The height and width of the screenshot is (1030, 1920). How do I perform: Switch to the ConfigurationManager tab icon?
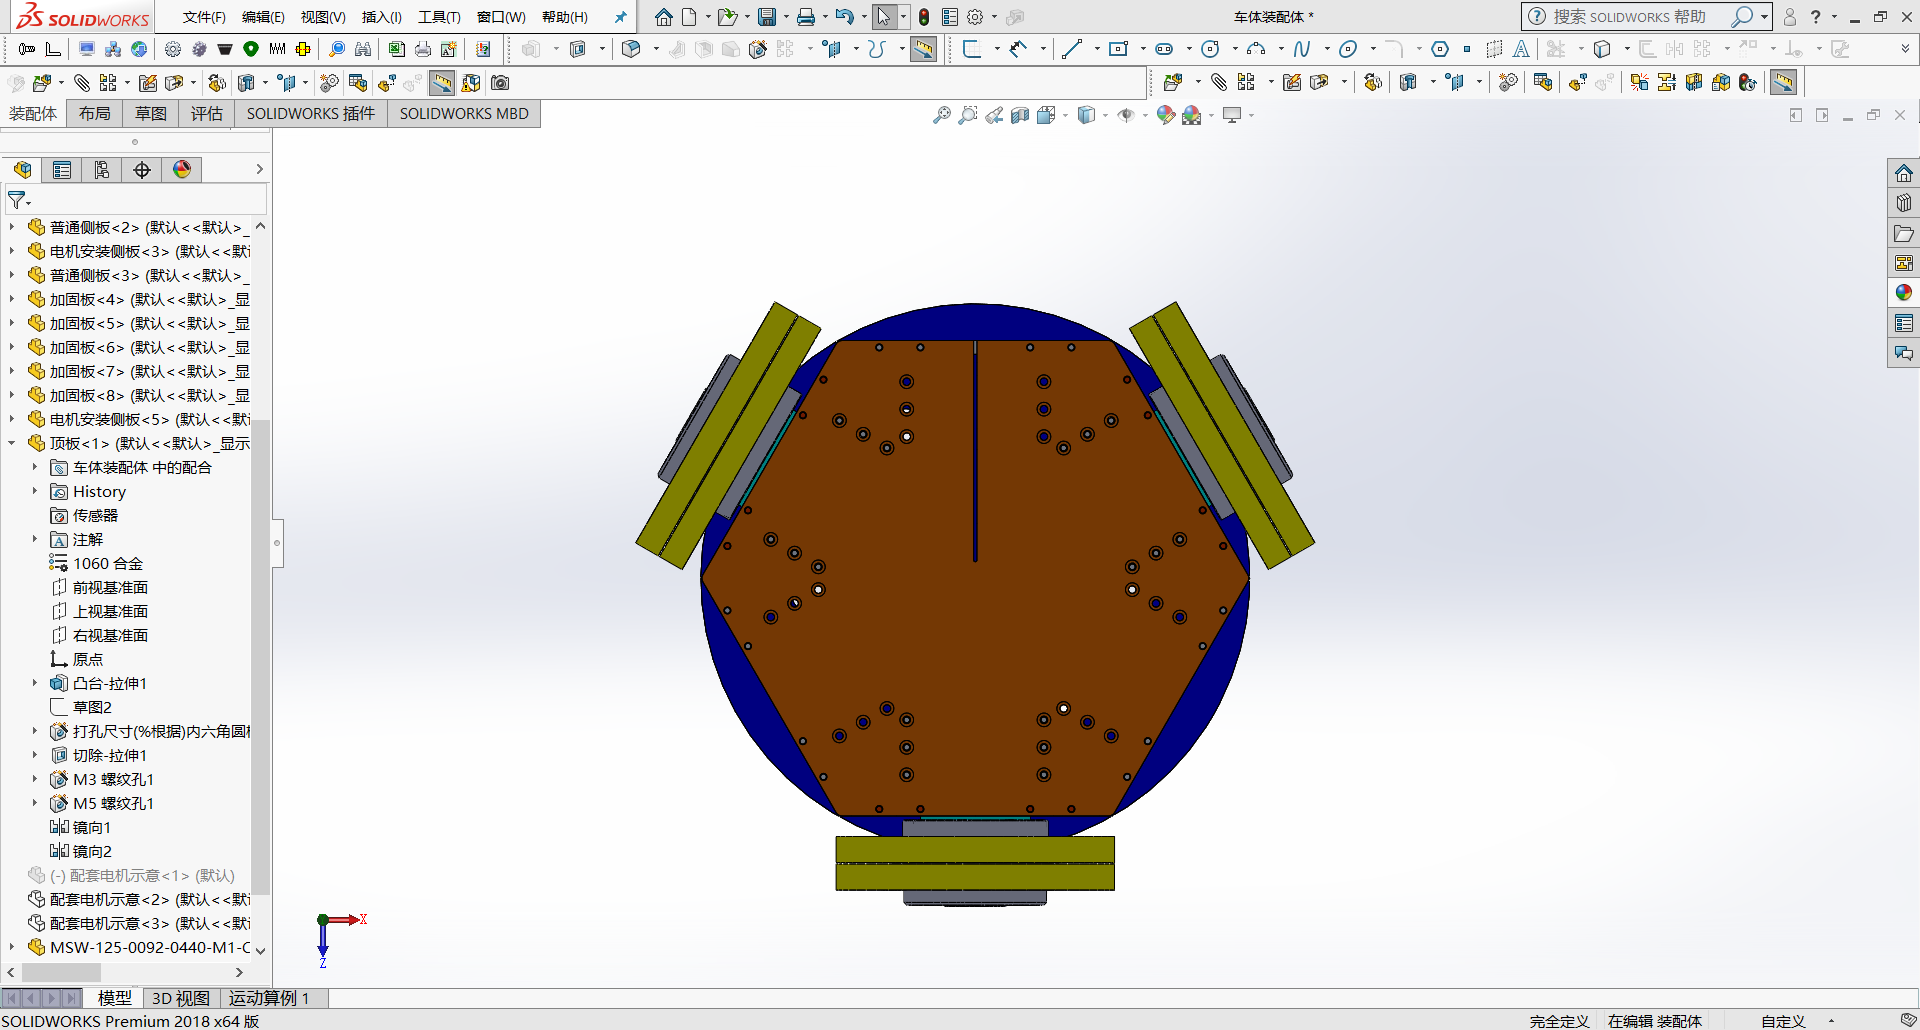[102, 170]
